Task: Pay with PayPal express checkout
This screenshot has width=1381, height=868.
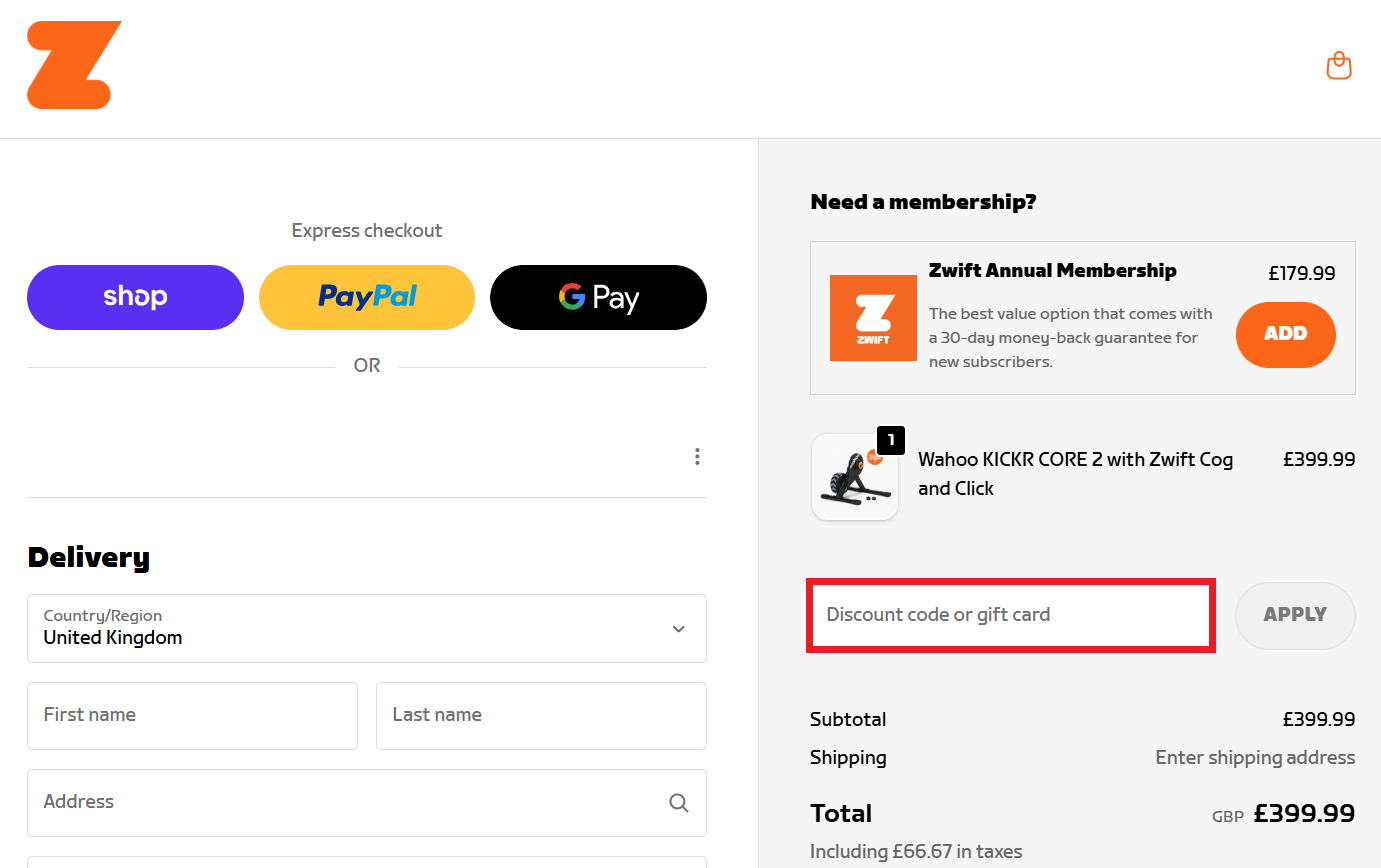Action: click(x=366, y=297)
